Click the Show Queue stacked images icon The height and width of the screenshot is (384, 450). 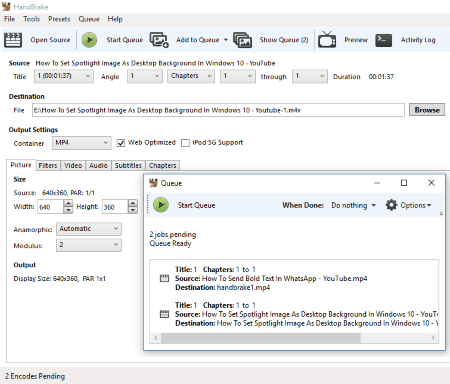click(x=242, y=40)
